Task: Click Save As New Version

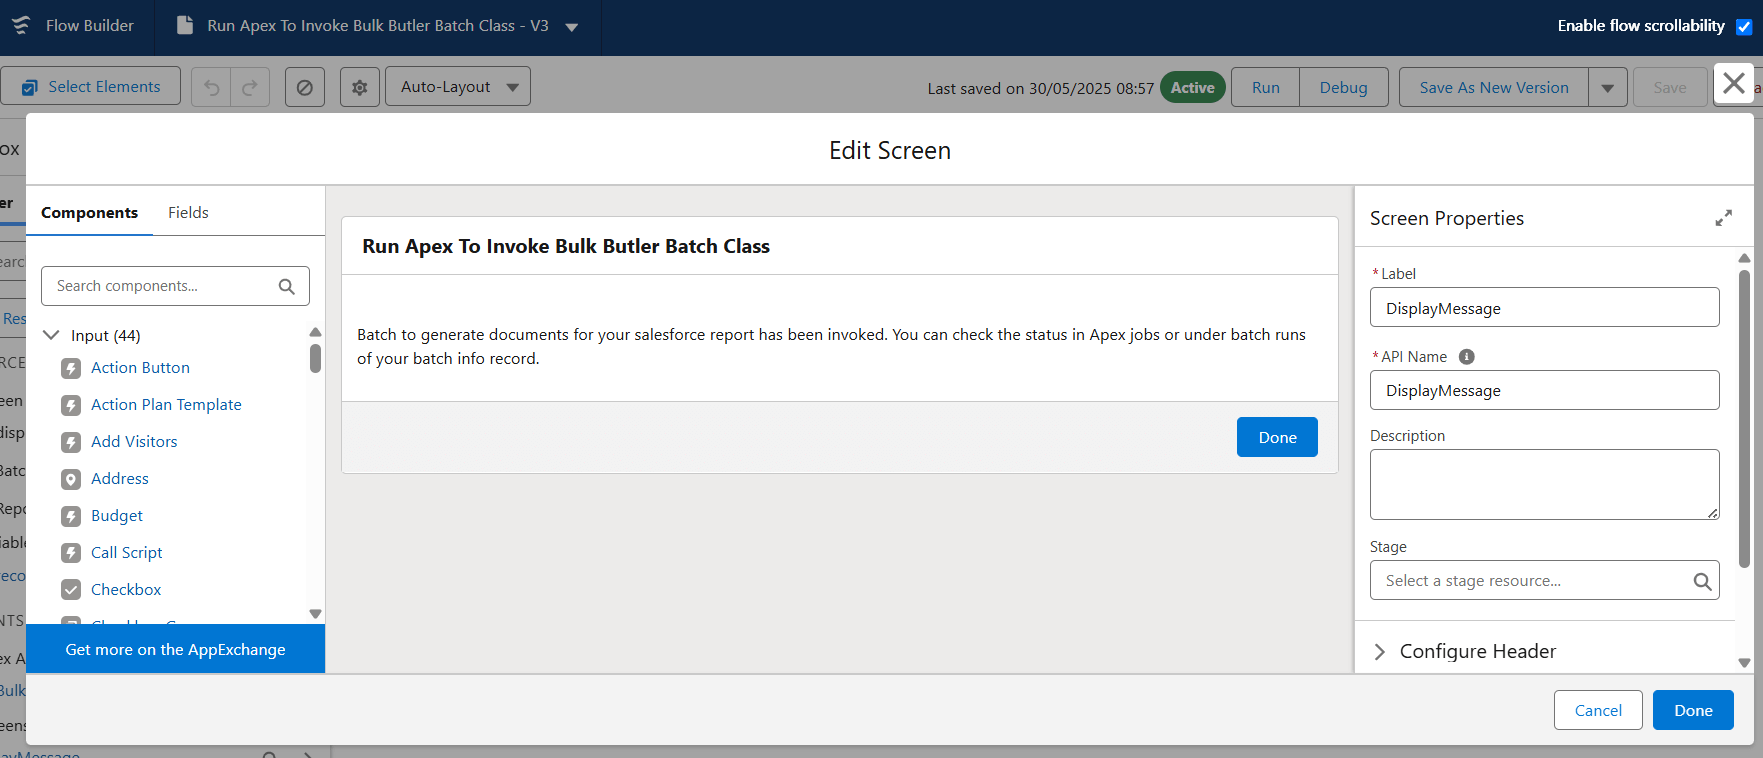Action: click(x=1493, y=87)
